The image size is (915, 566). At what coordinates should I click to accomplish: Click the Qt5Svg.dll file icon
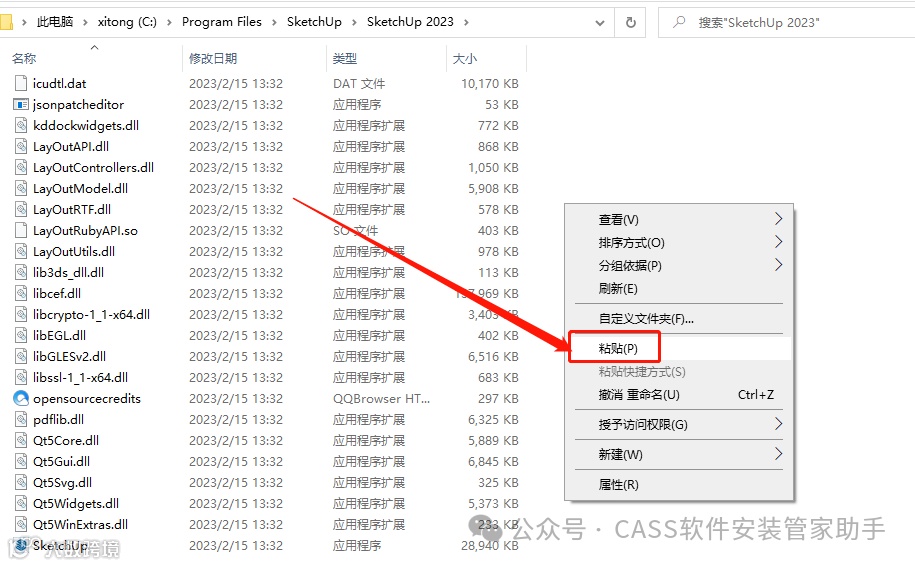click(21, 483)
